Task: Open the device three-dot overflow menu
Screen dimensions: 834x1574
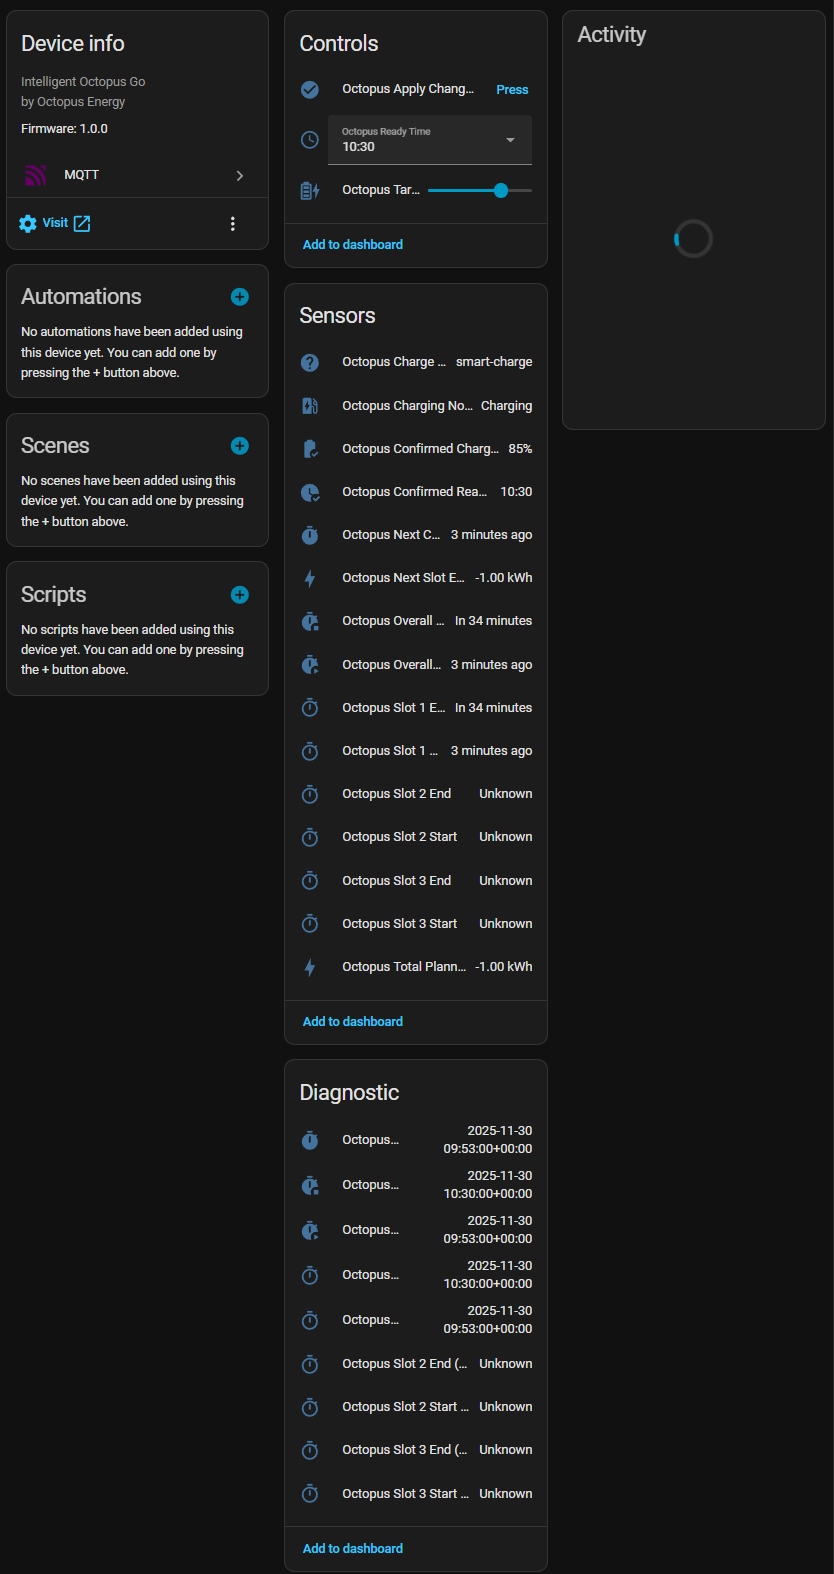Action: tap(233, 223)
